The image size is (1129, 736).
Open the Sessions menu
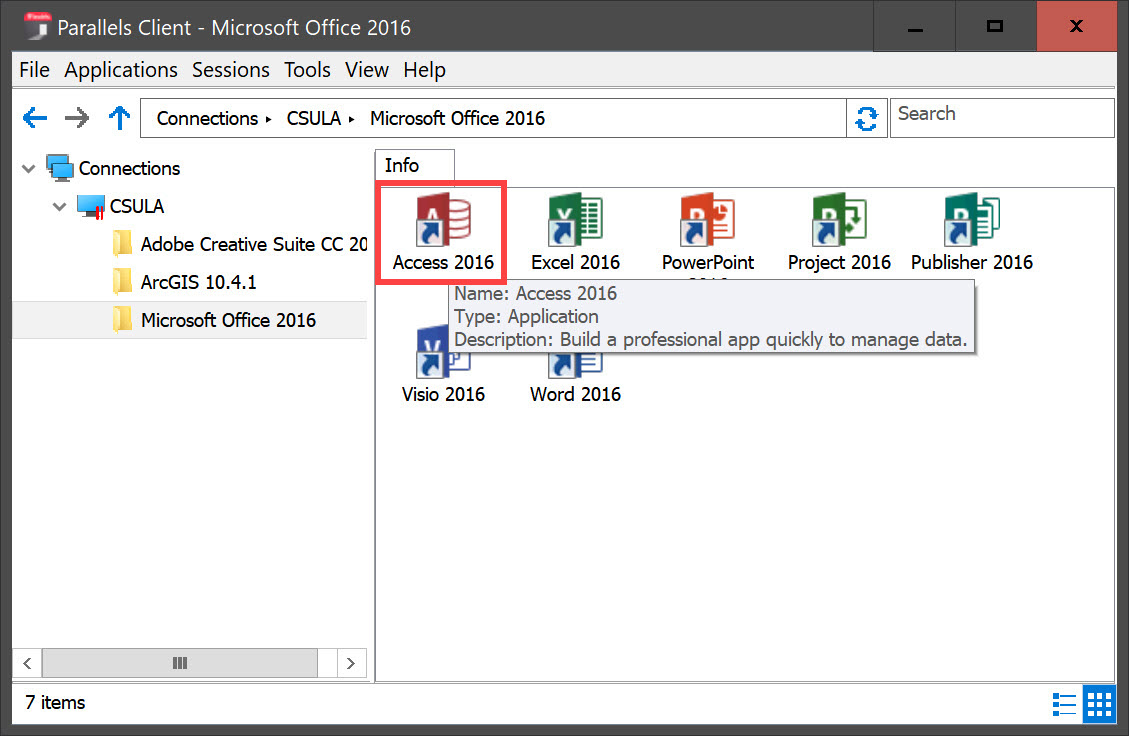click(230, 70)
